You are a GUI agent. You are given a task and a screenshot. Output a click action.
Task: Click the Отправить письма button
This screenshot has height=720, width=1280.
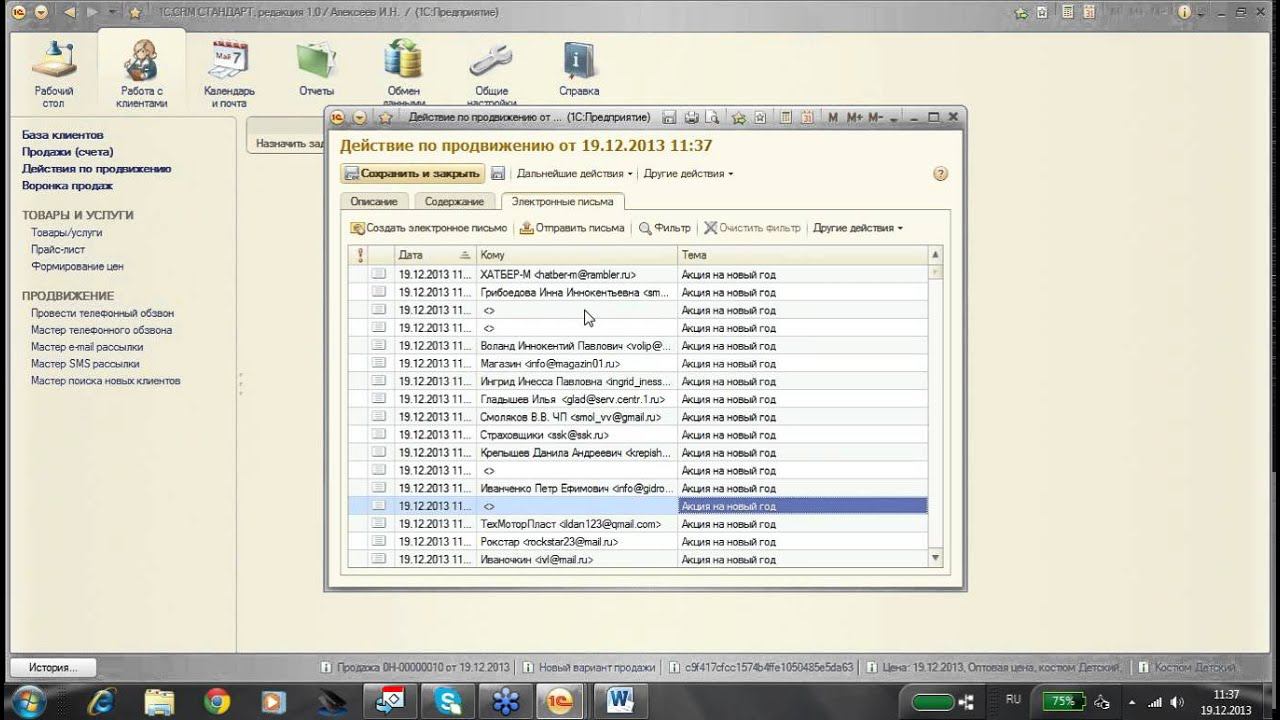click(573, 228)
